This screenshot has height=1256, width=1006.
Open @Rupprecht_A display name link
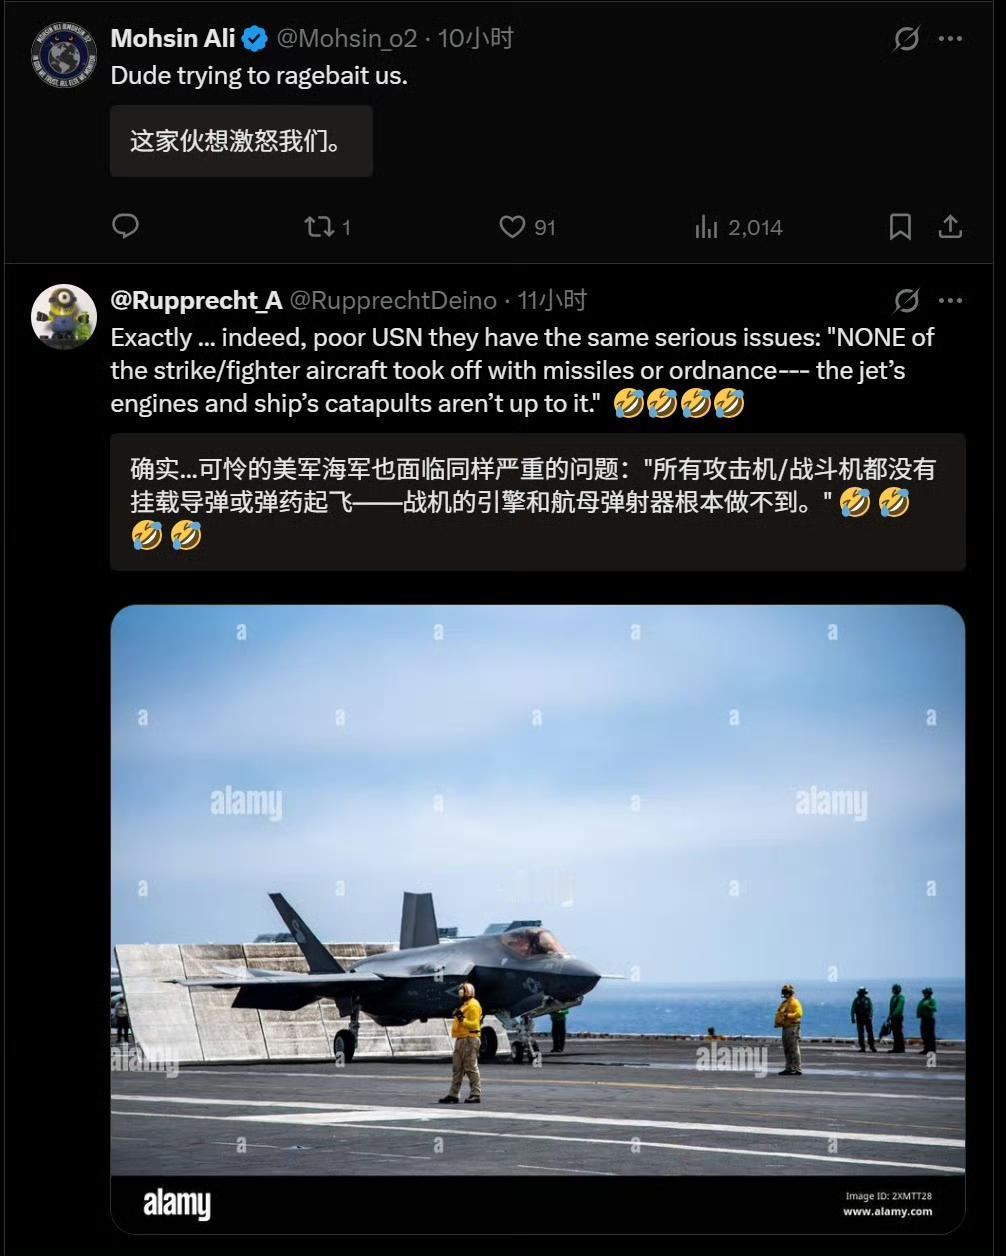click(196, 300)
